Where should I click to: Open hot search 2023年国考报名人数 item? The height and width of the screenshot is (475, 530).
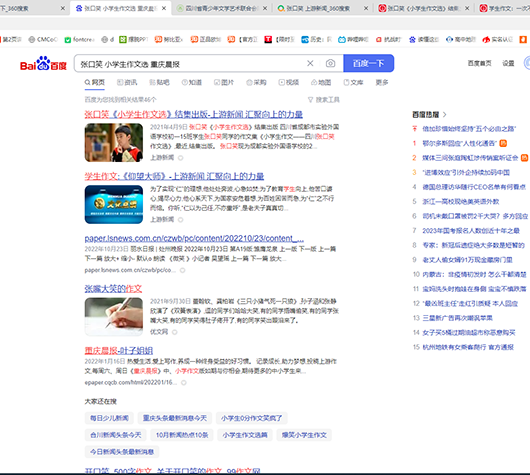coord(471,231)
